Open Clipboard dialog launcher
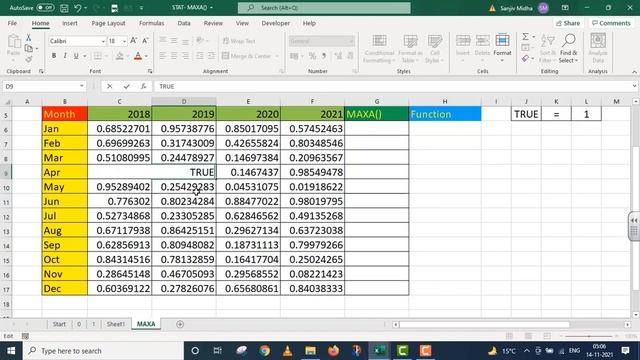640x360 pixels. 41,71
